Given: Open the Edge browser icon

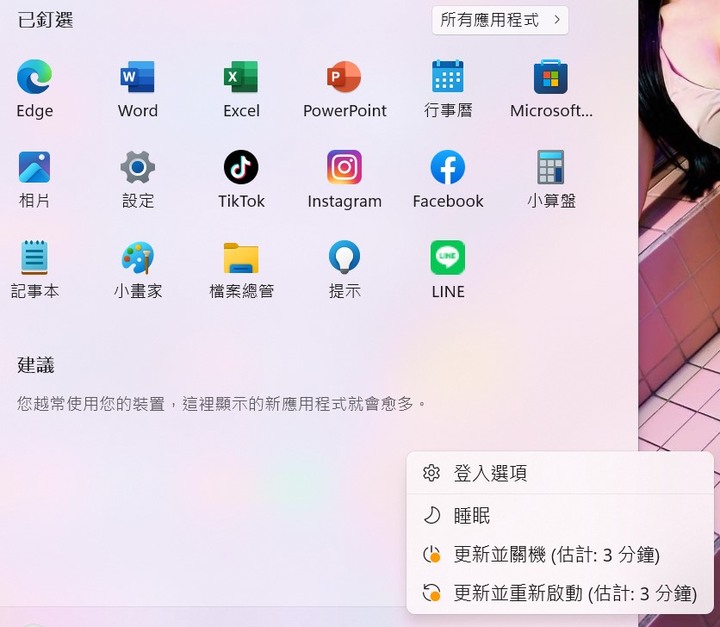Looking at the screenshot, I should tap(34, 77).
